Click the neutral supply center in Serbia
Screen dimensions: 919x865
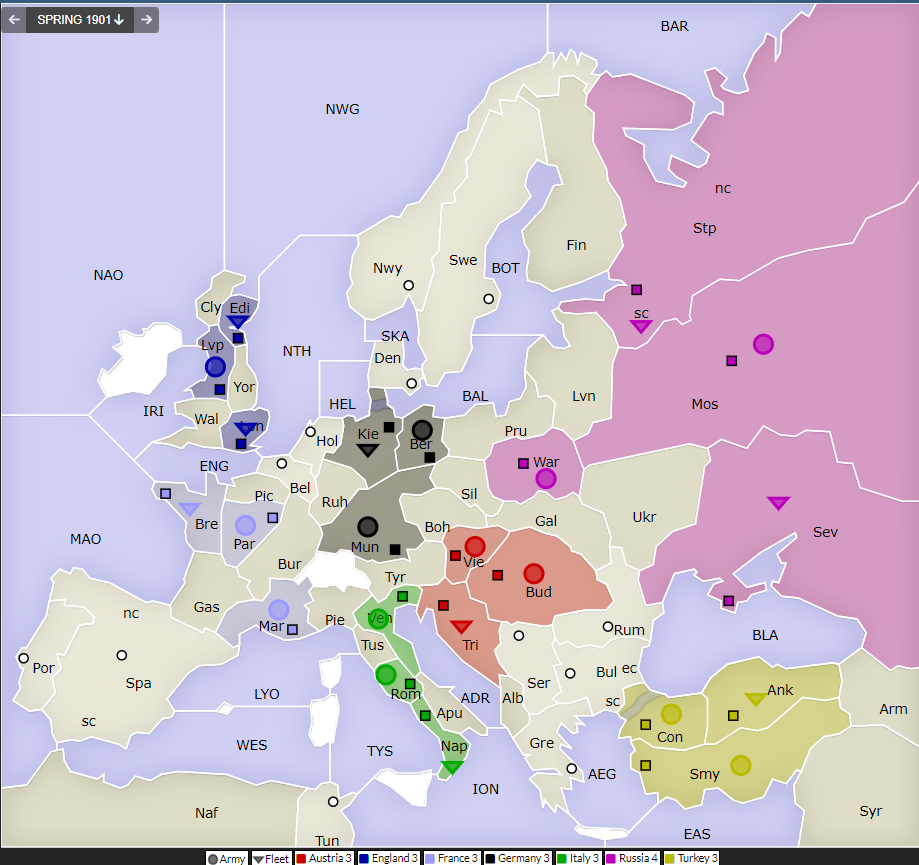(x=519, y=636)
